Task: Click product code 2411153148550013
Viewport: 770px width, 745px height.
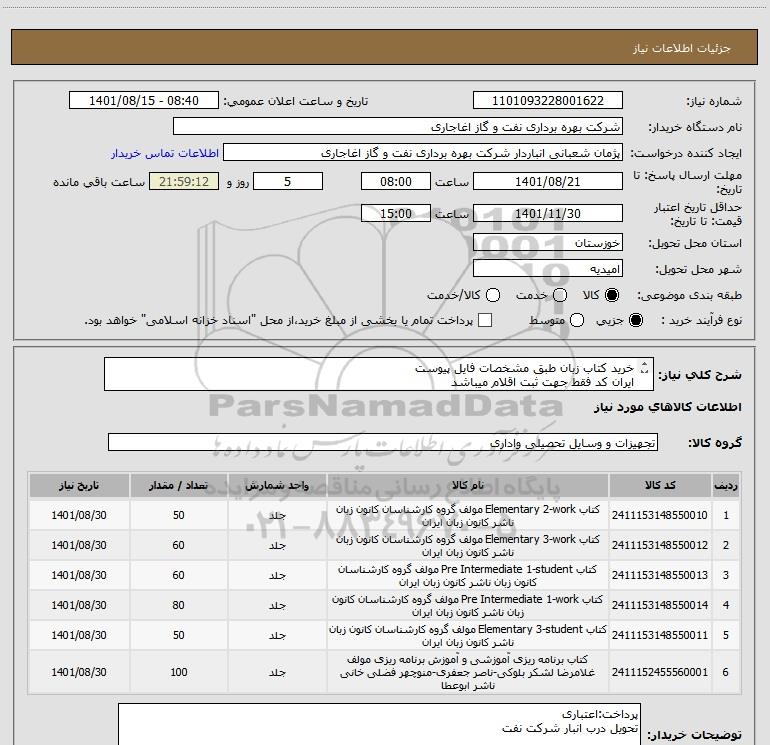Action: [x=660, y=575]
